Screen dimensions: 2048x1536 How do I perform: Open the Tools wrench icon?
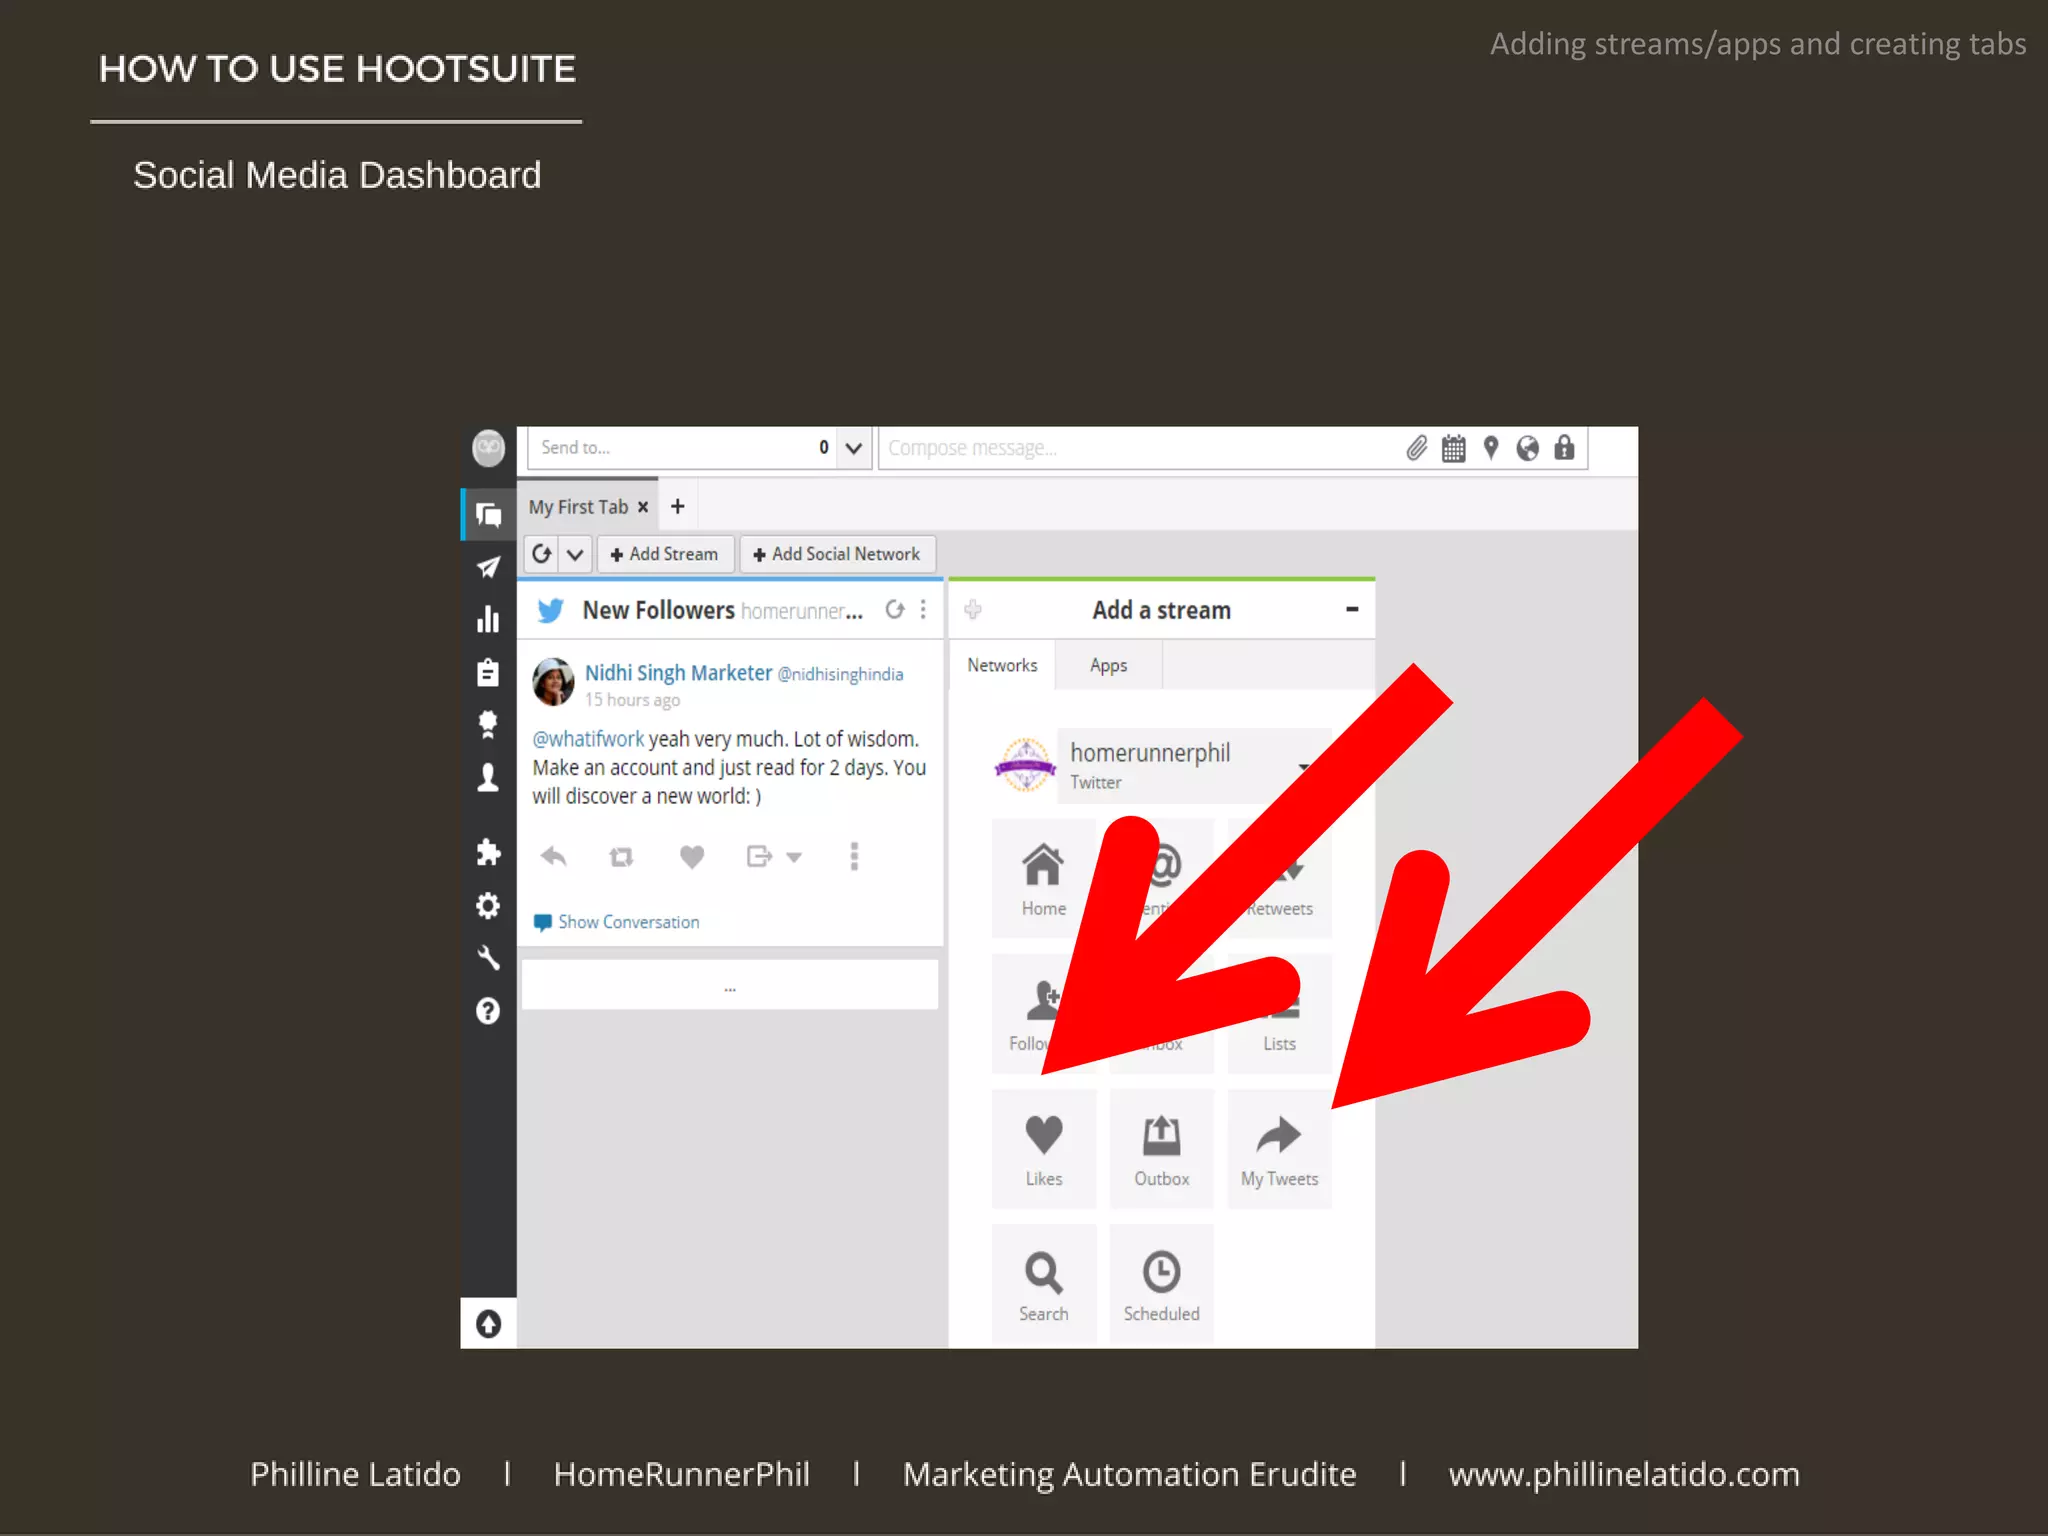click(x=488, y=958)
